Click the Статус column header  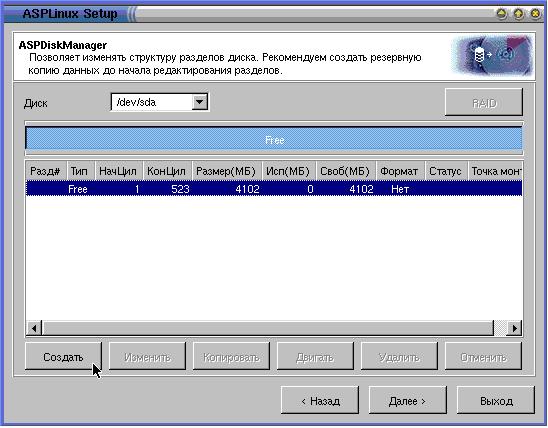446,171
